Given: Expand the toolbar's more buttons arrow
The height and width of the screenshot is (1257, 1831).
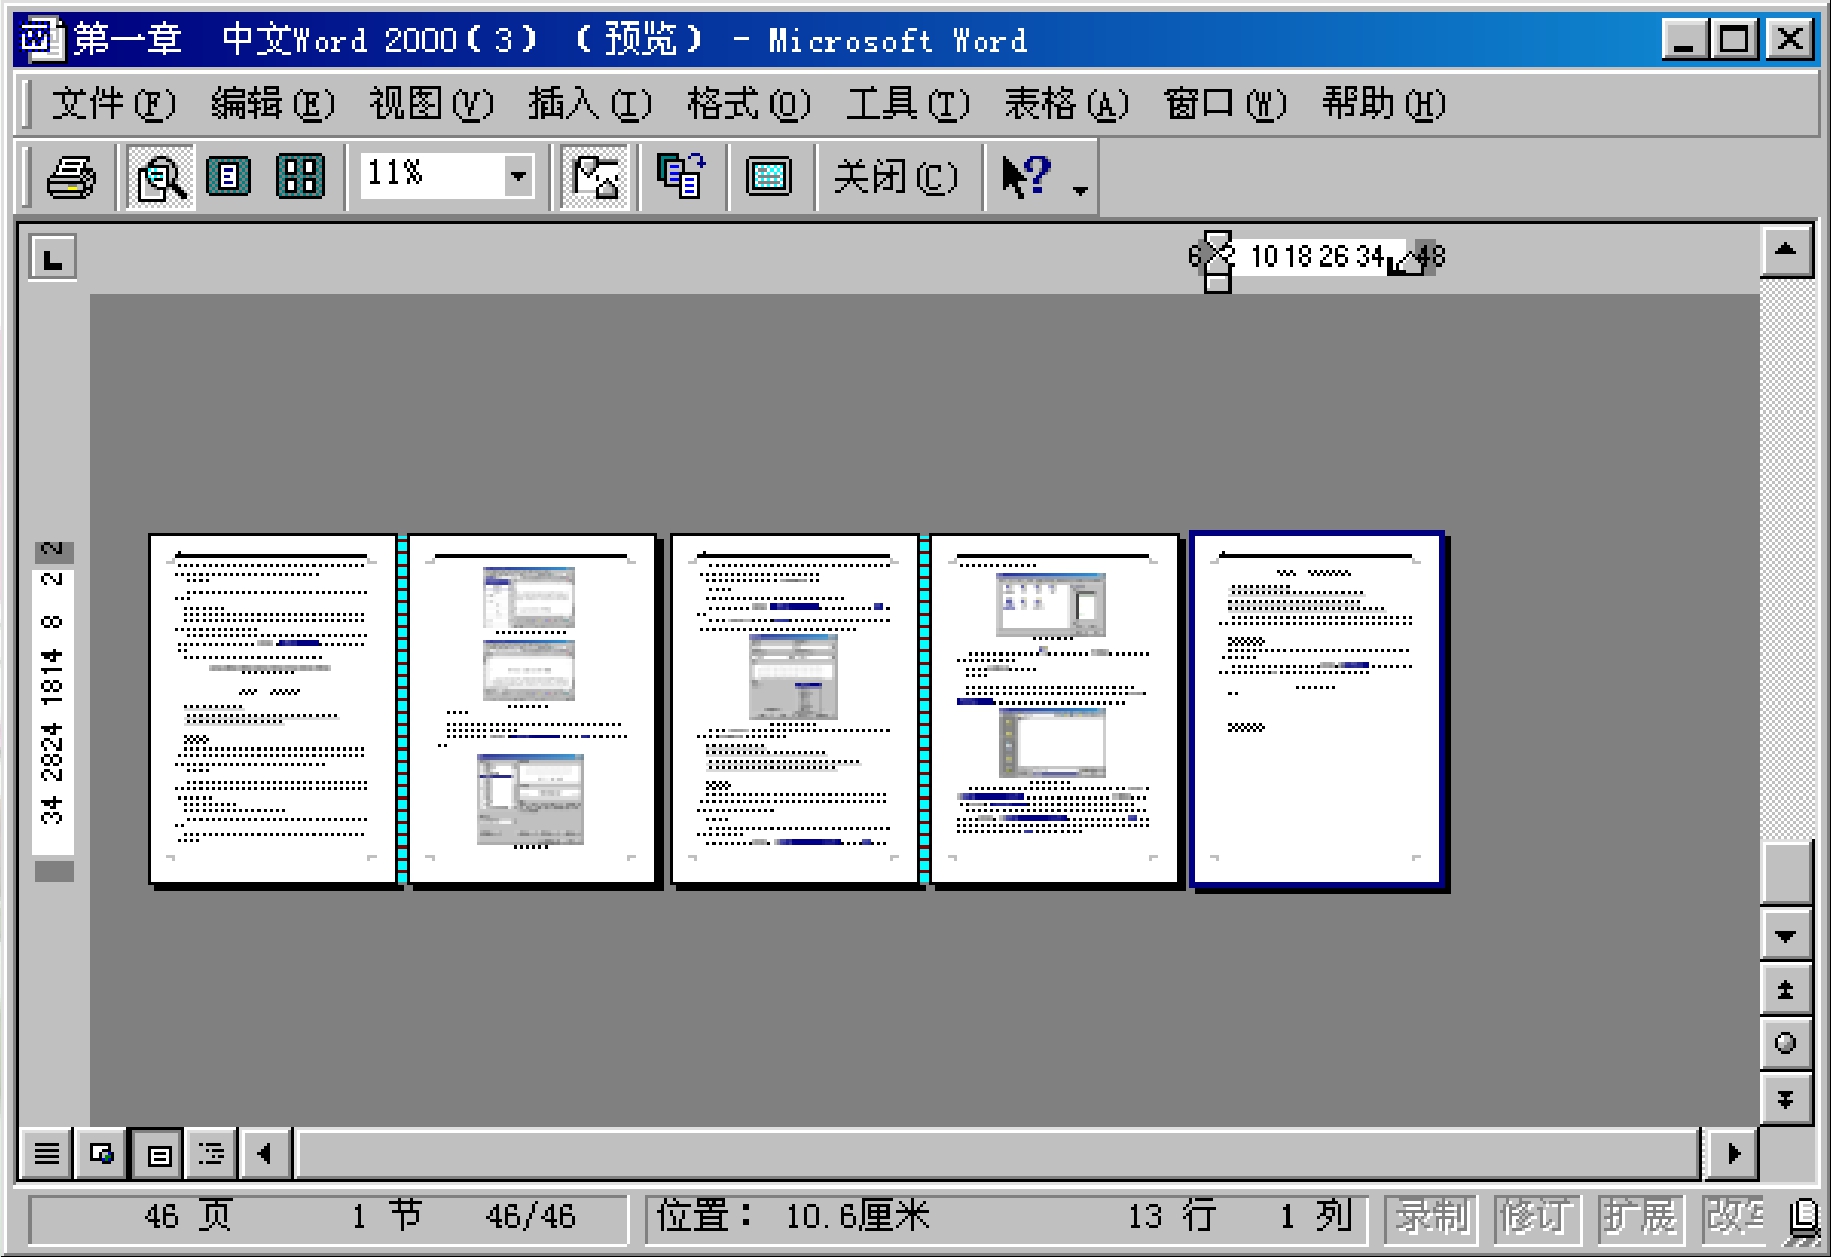Looking at the screenshot, I should point(1080,189).
